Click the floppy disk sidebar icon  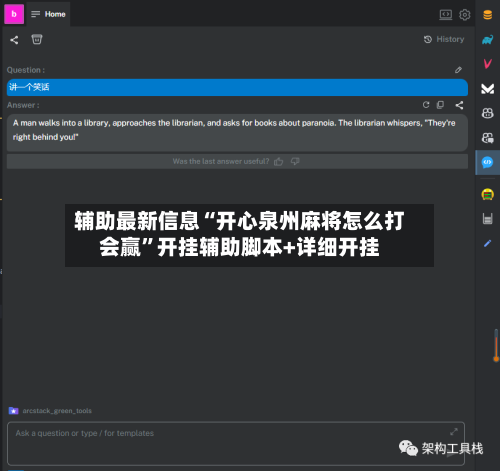tap(487, 219)
